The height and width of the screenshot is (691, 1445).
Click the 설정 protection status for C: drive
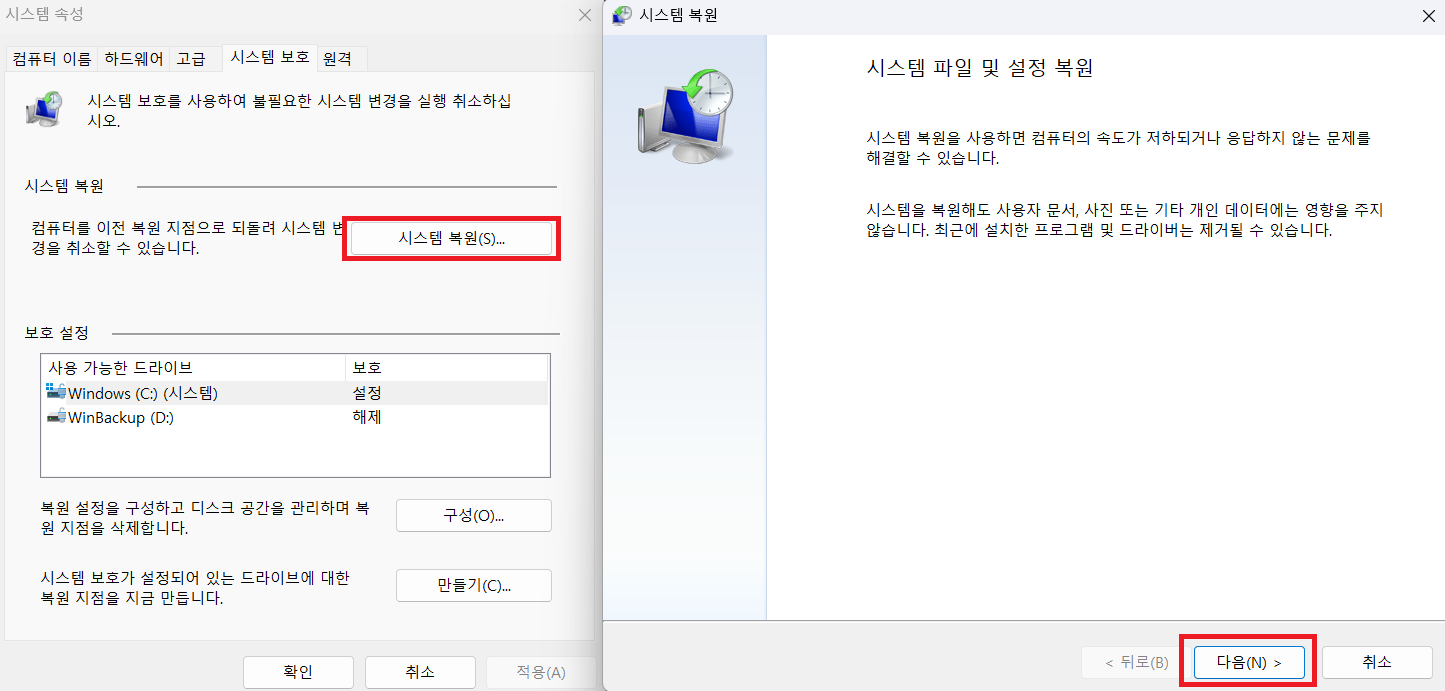(367, 393)
